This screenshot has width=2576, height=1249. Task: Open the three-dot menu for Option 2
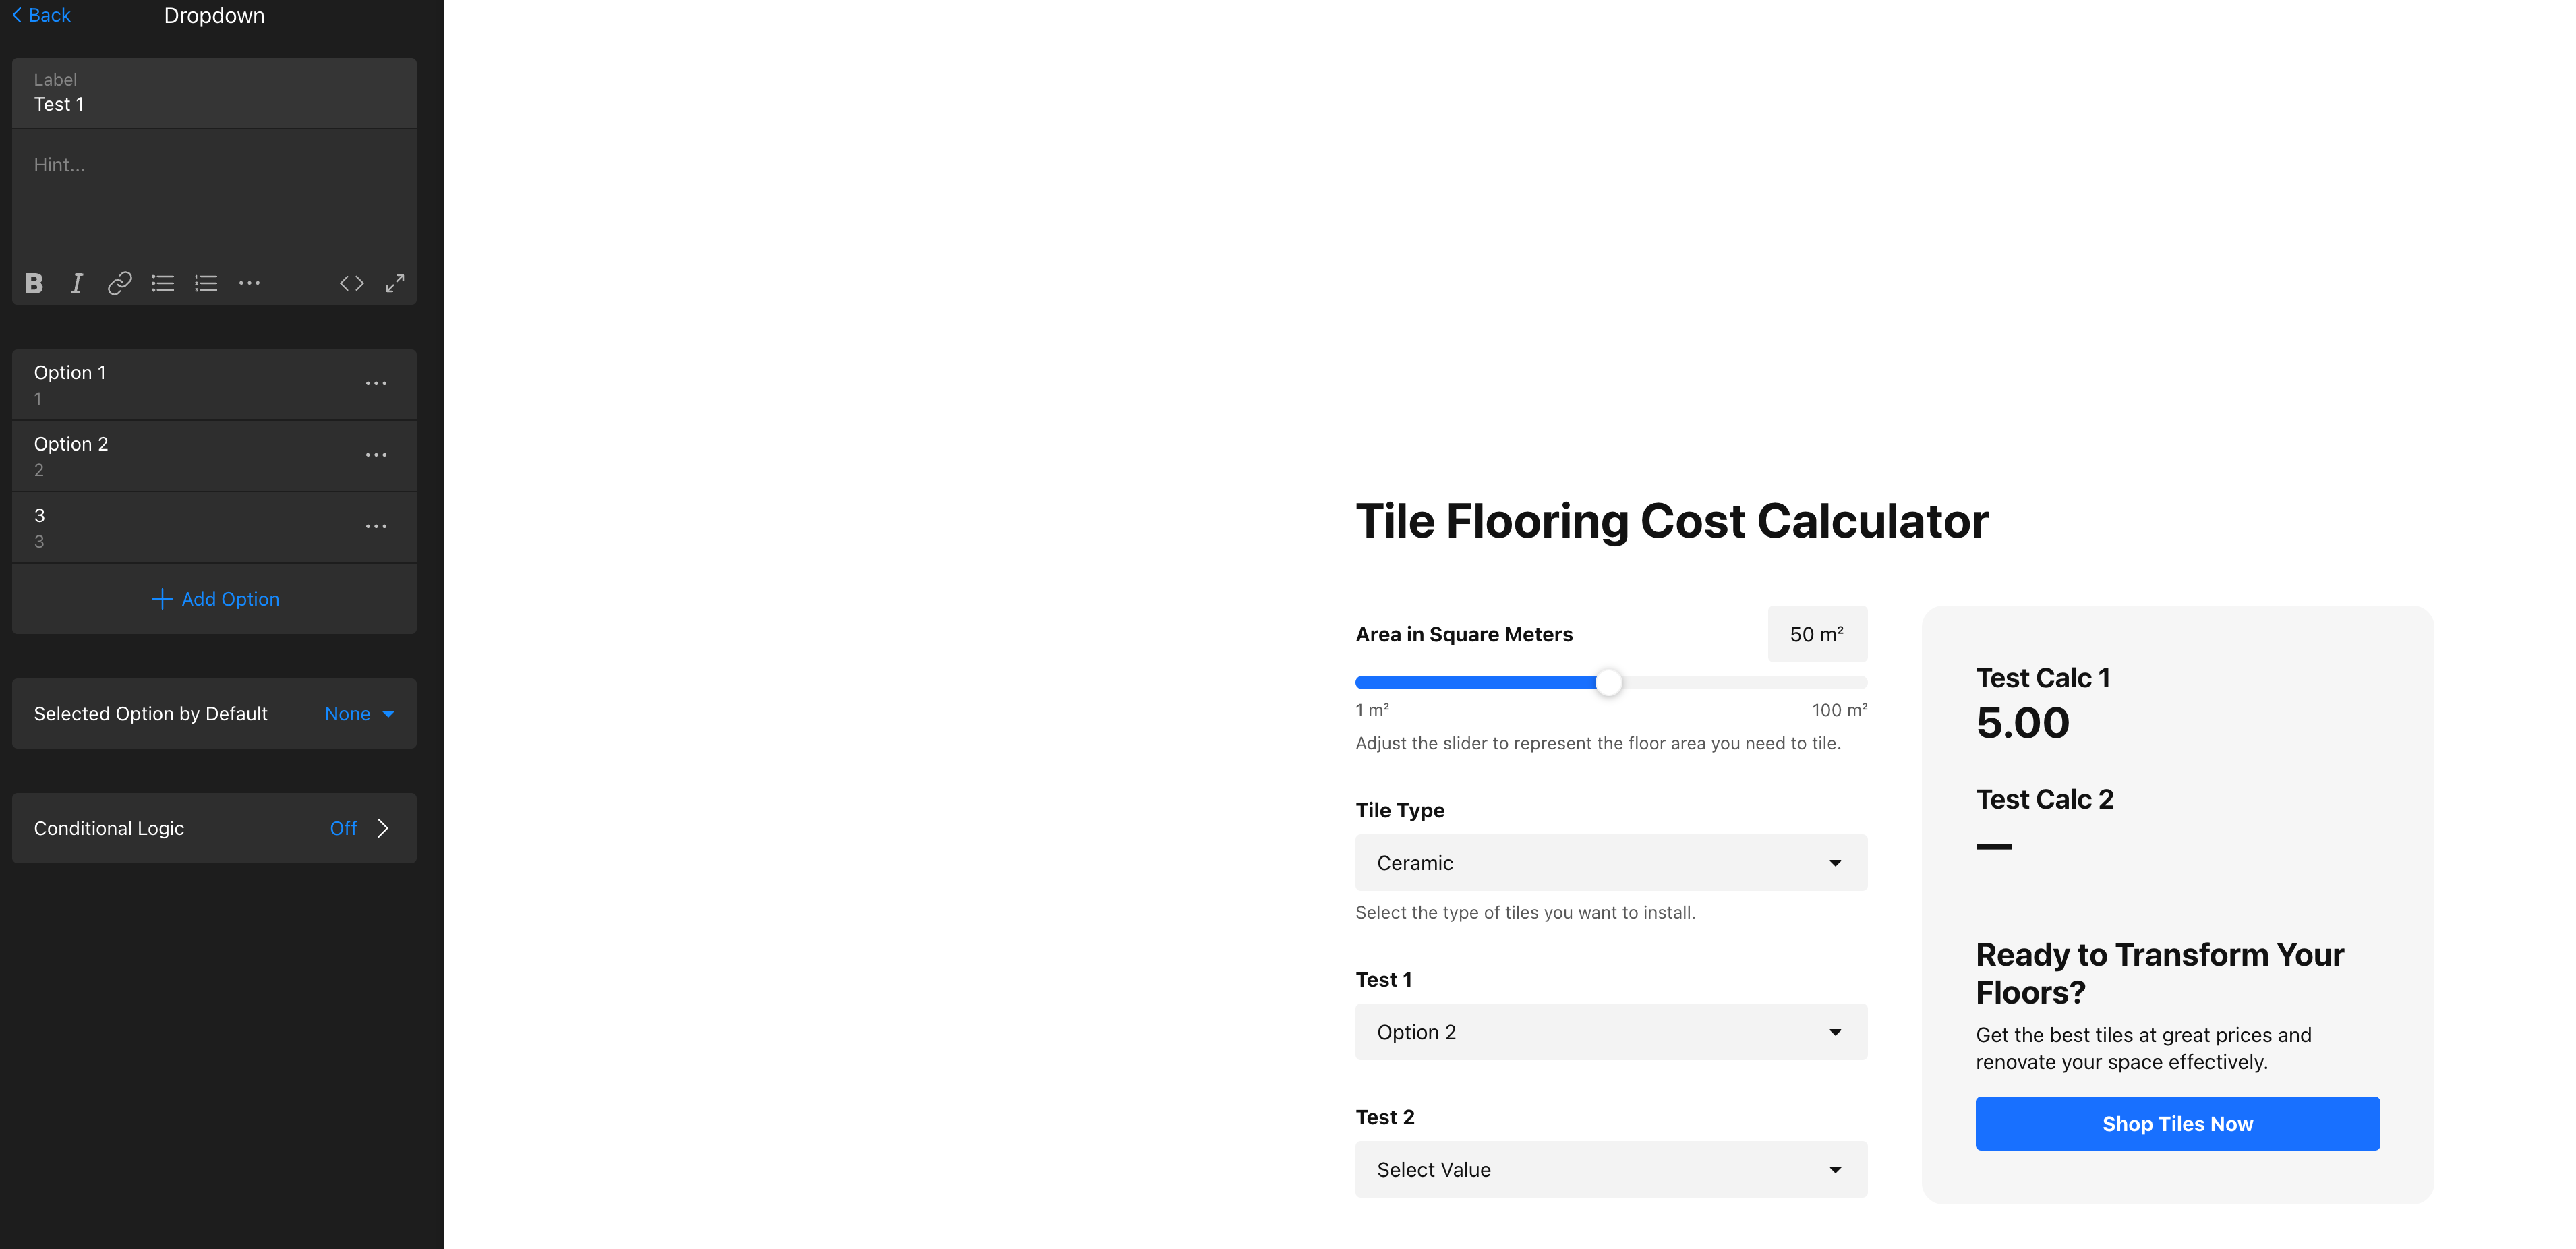point(376,455)
